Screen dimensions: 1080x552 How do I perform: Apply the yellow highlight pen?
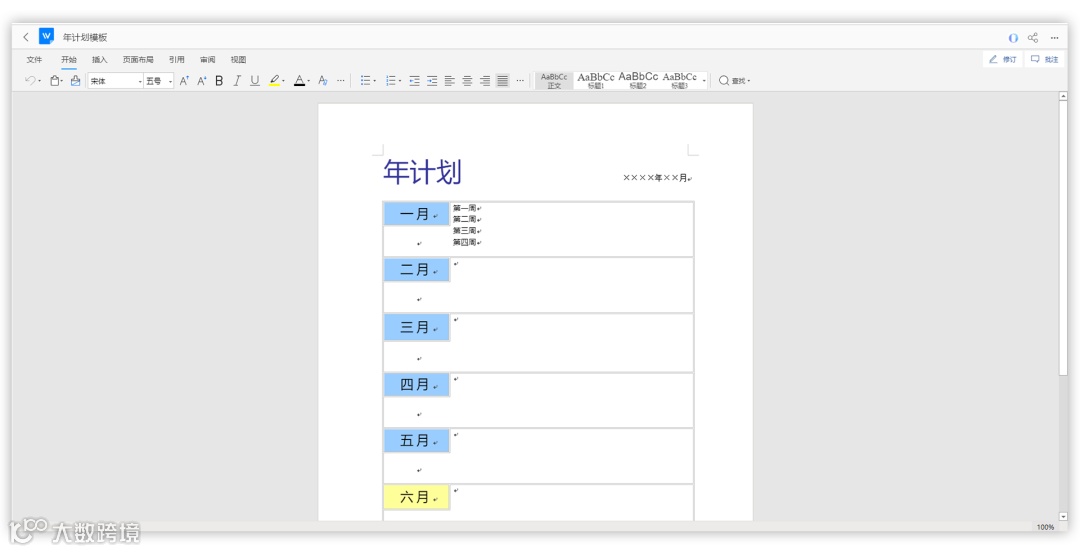(274, 81)
